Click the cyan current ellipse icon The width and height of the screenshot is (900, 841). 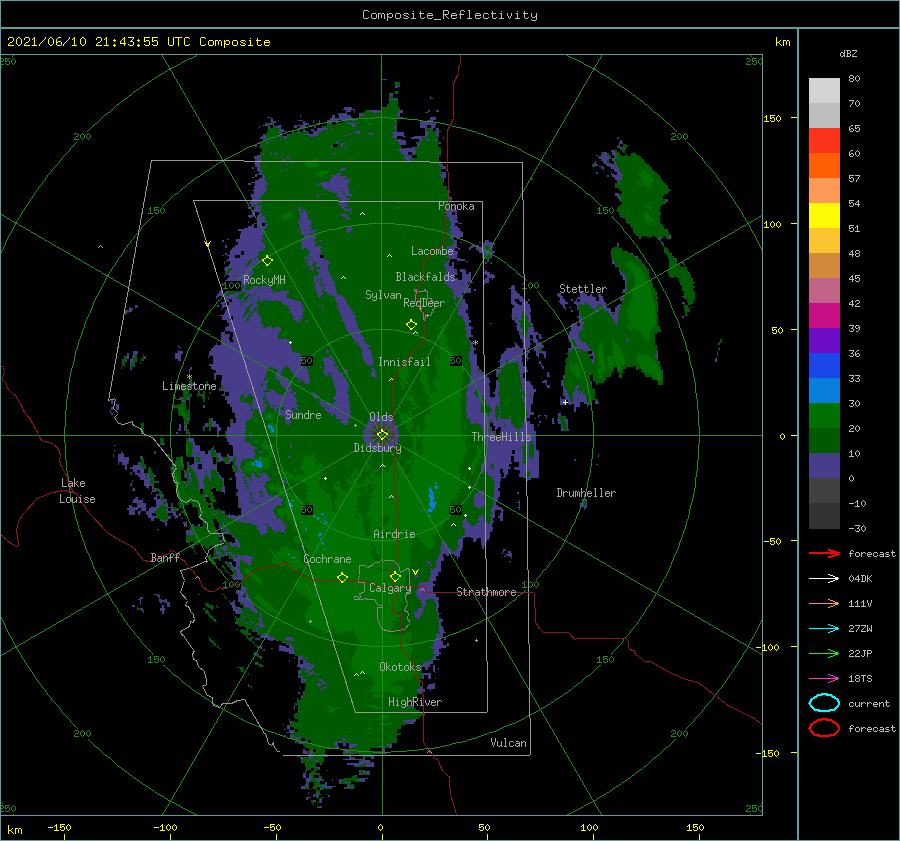coord(824,703)
